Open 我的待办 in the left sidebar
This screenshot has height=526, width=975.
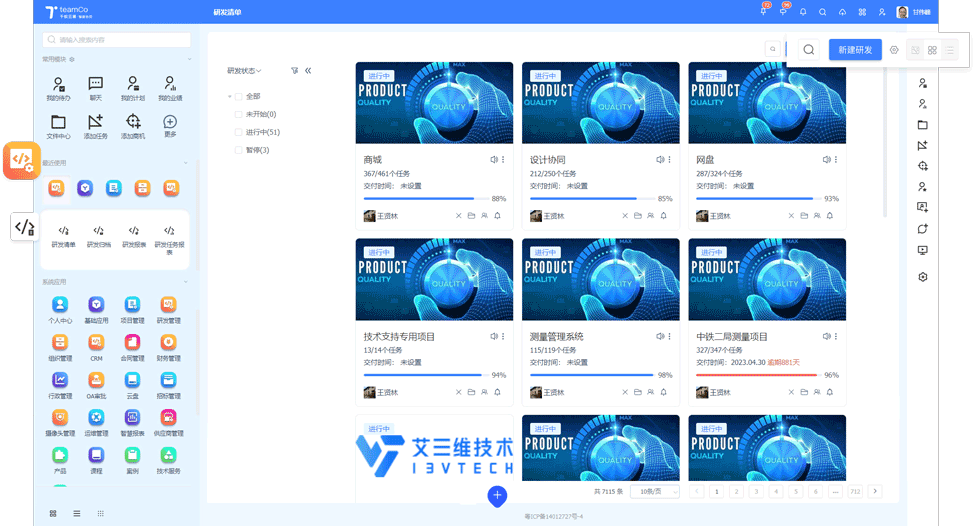[58, 88]
